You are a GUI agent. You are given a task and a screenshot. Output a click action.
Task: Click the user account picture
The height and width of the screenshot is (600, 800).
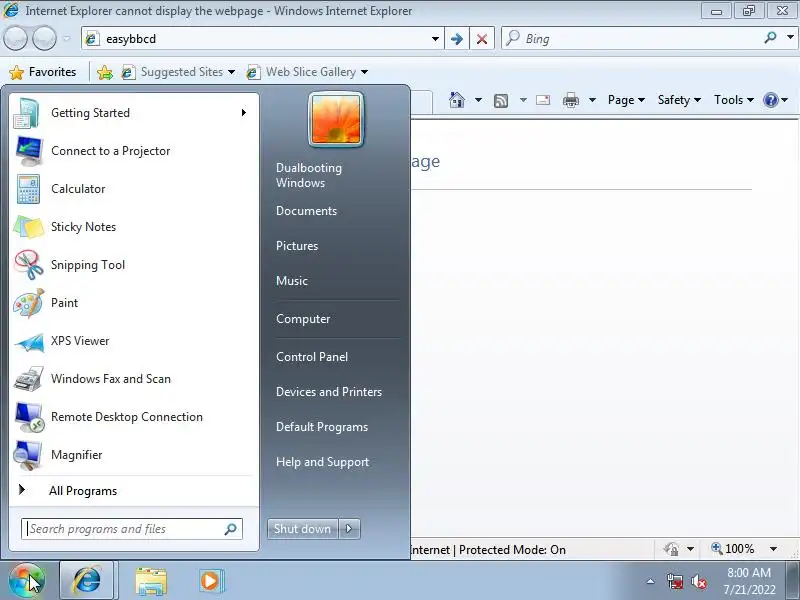coord(336,119)
